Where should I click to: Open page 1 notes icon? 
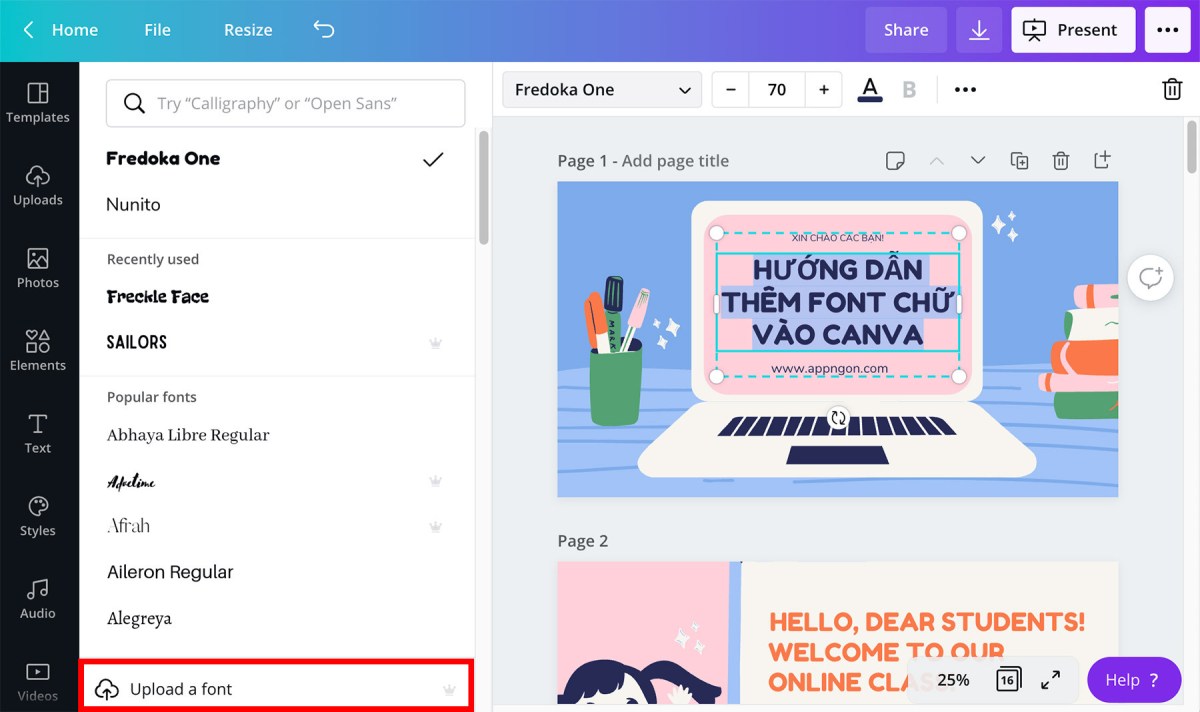tap(896, 161)
